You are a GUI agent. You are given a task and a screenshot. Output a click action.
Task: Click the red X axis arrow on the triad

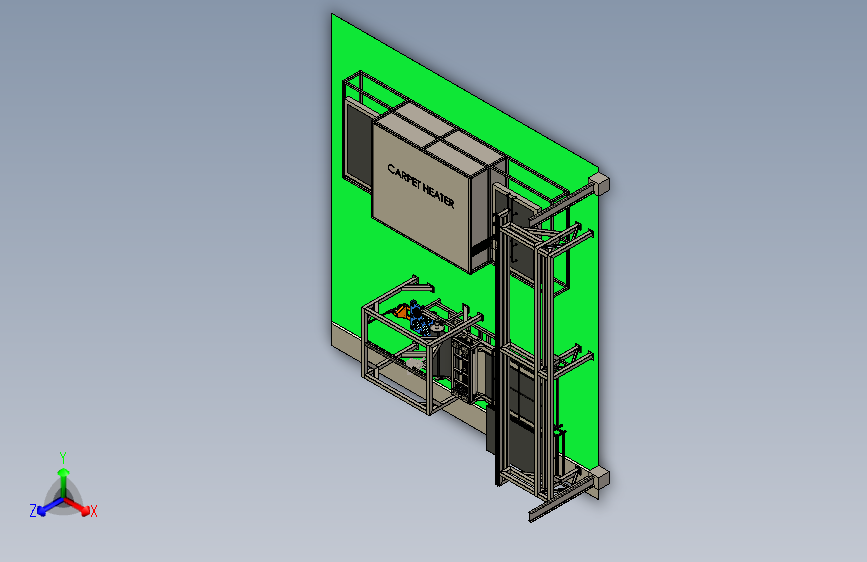coord(79,506)
